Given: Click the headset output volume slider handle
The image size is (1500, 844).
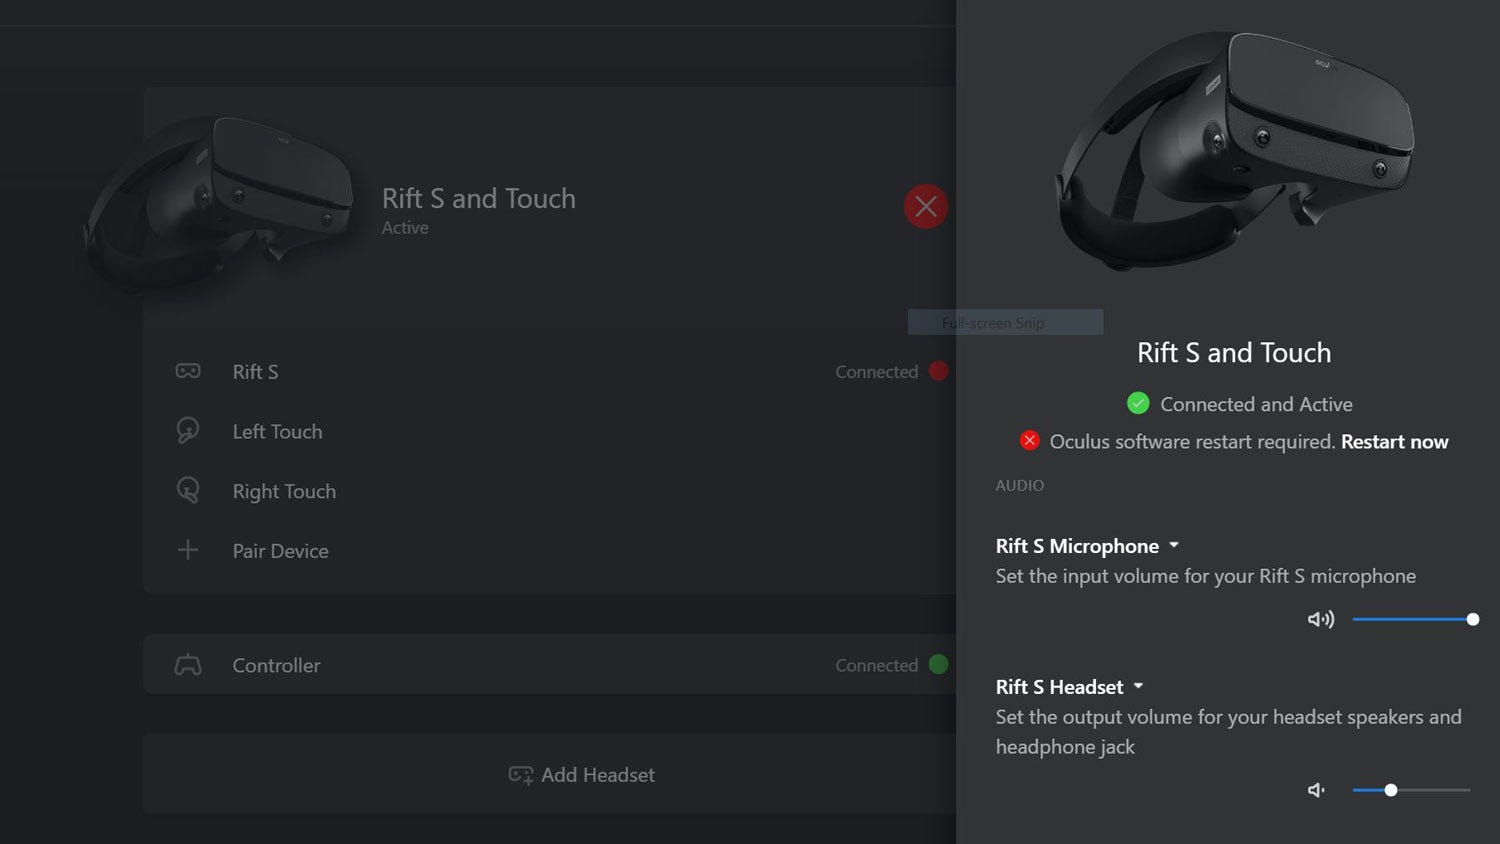Looking at the screenshot, I should 1390,790.
